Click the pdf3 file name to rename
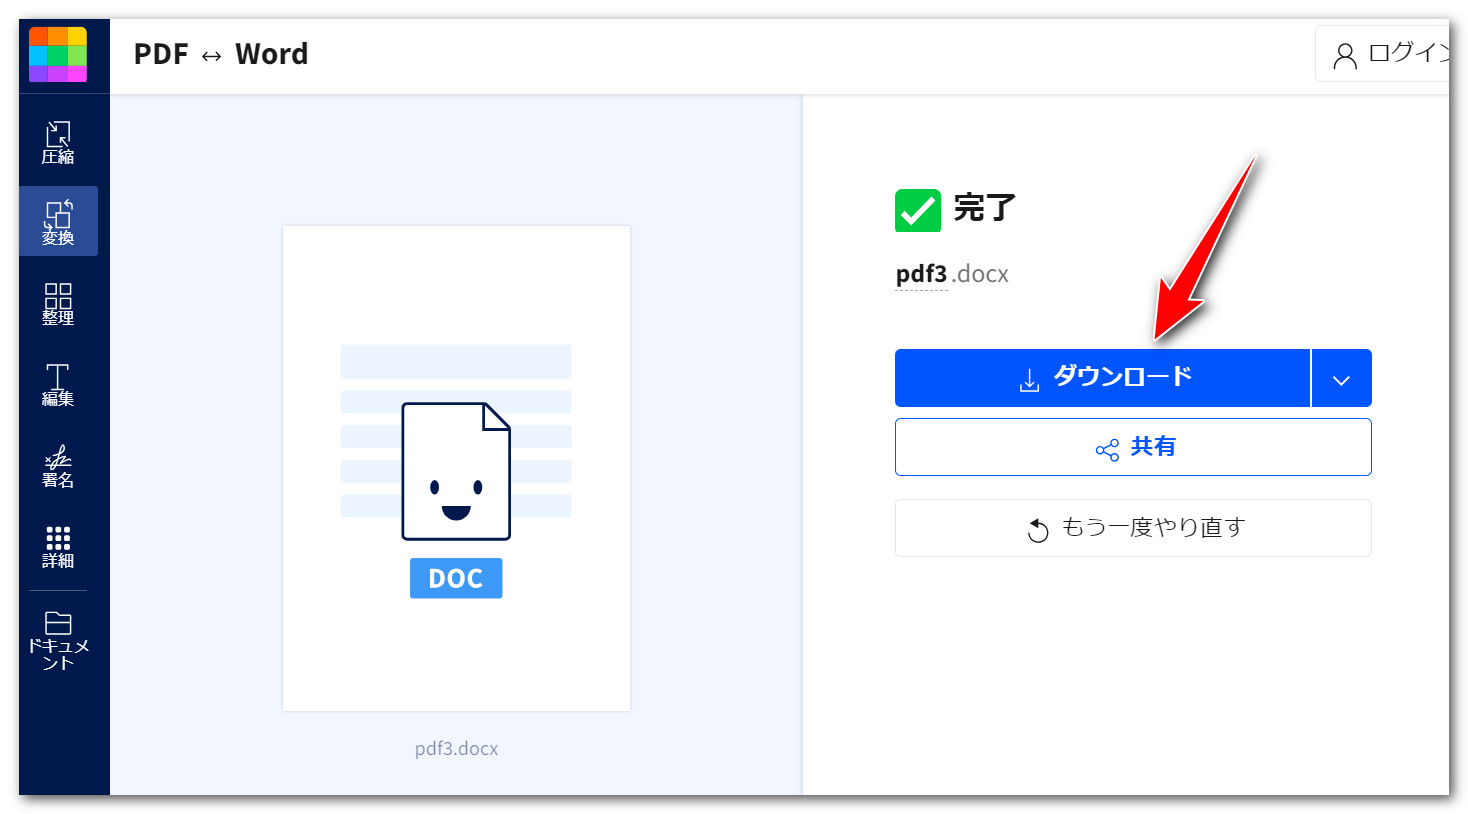The height and width of the screenshot is (814, 1468). coord(921,274)
